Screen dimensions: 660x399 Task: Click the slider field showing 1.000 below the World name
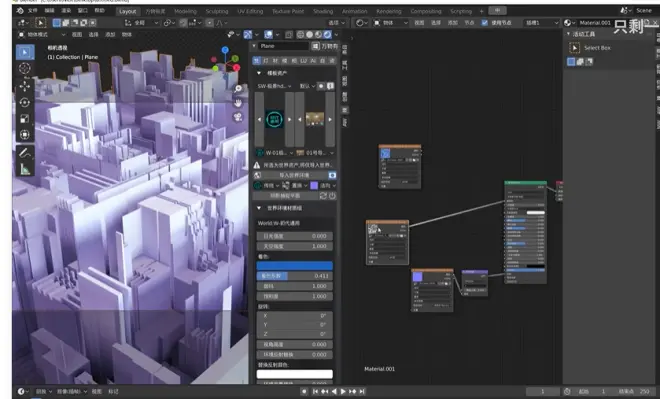295,246
